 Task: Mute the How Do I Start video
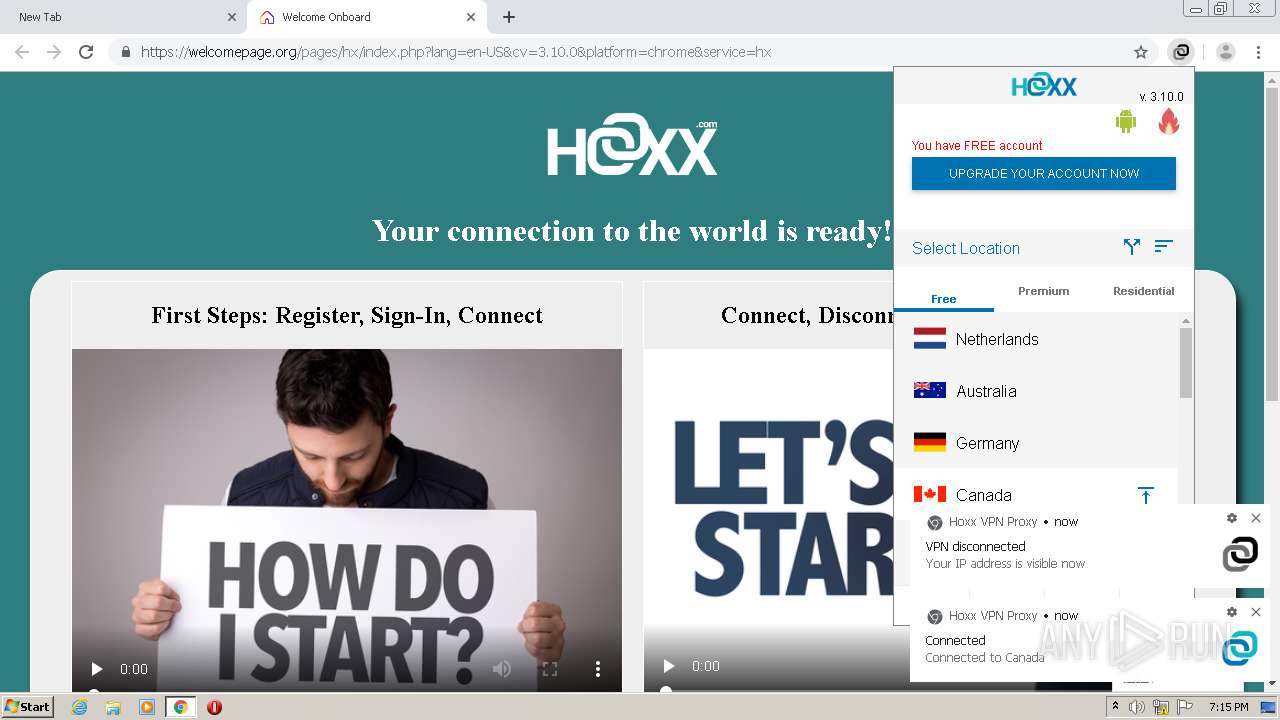pos(502,669)
